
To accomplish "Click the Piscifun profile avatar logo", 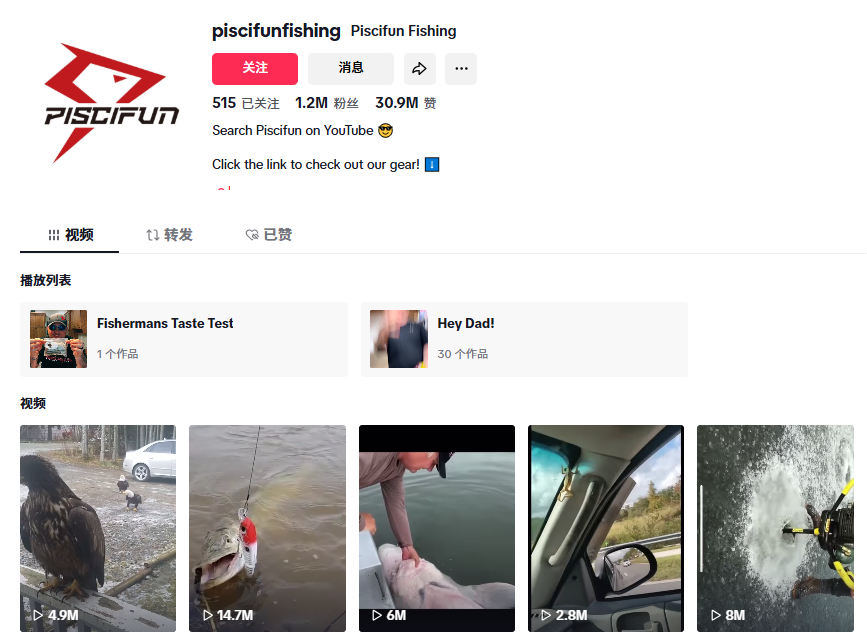I will [x=112, y=103].
